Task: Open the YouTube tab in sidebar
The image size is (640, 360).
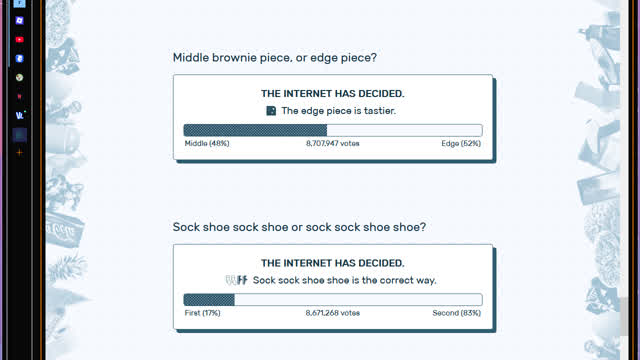Action: coord(19,40)
